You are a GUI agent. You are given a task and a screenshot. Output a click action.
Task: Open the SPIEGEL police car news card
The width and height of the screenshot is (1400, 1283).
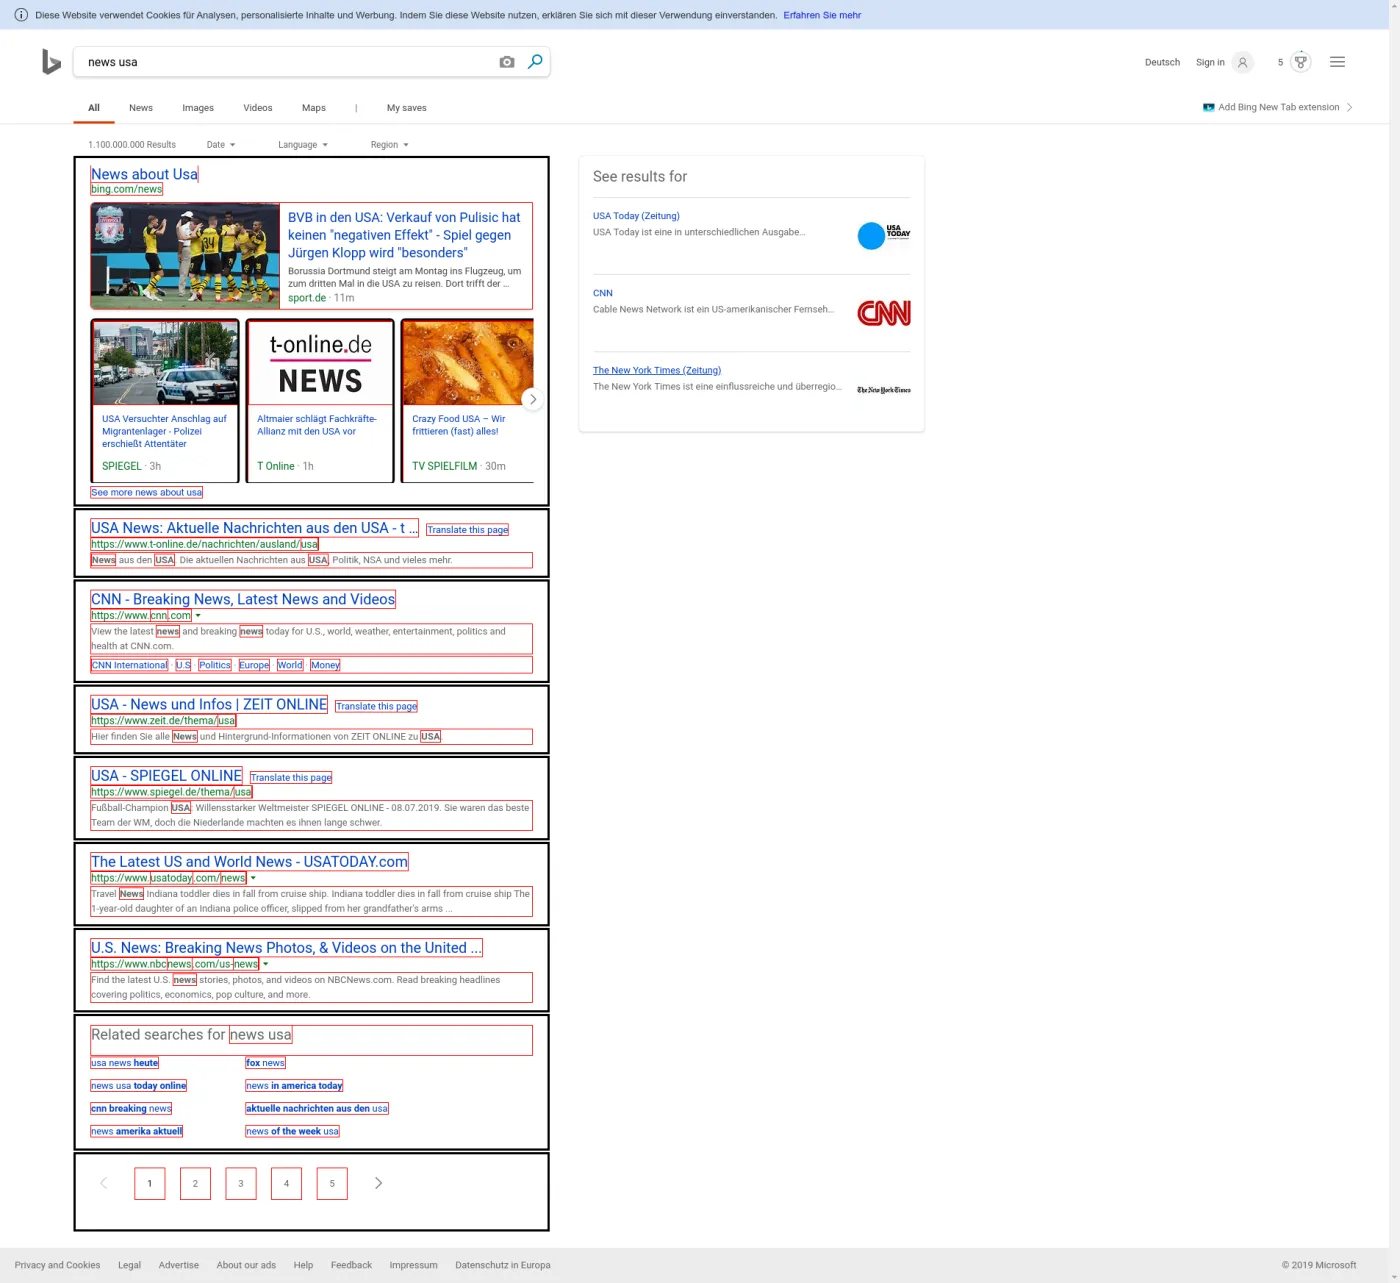(165, 400)
